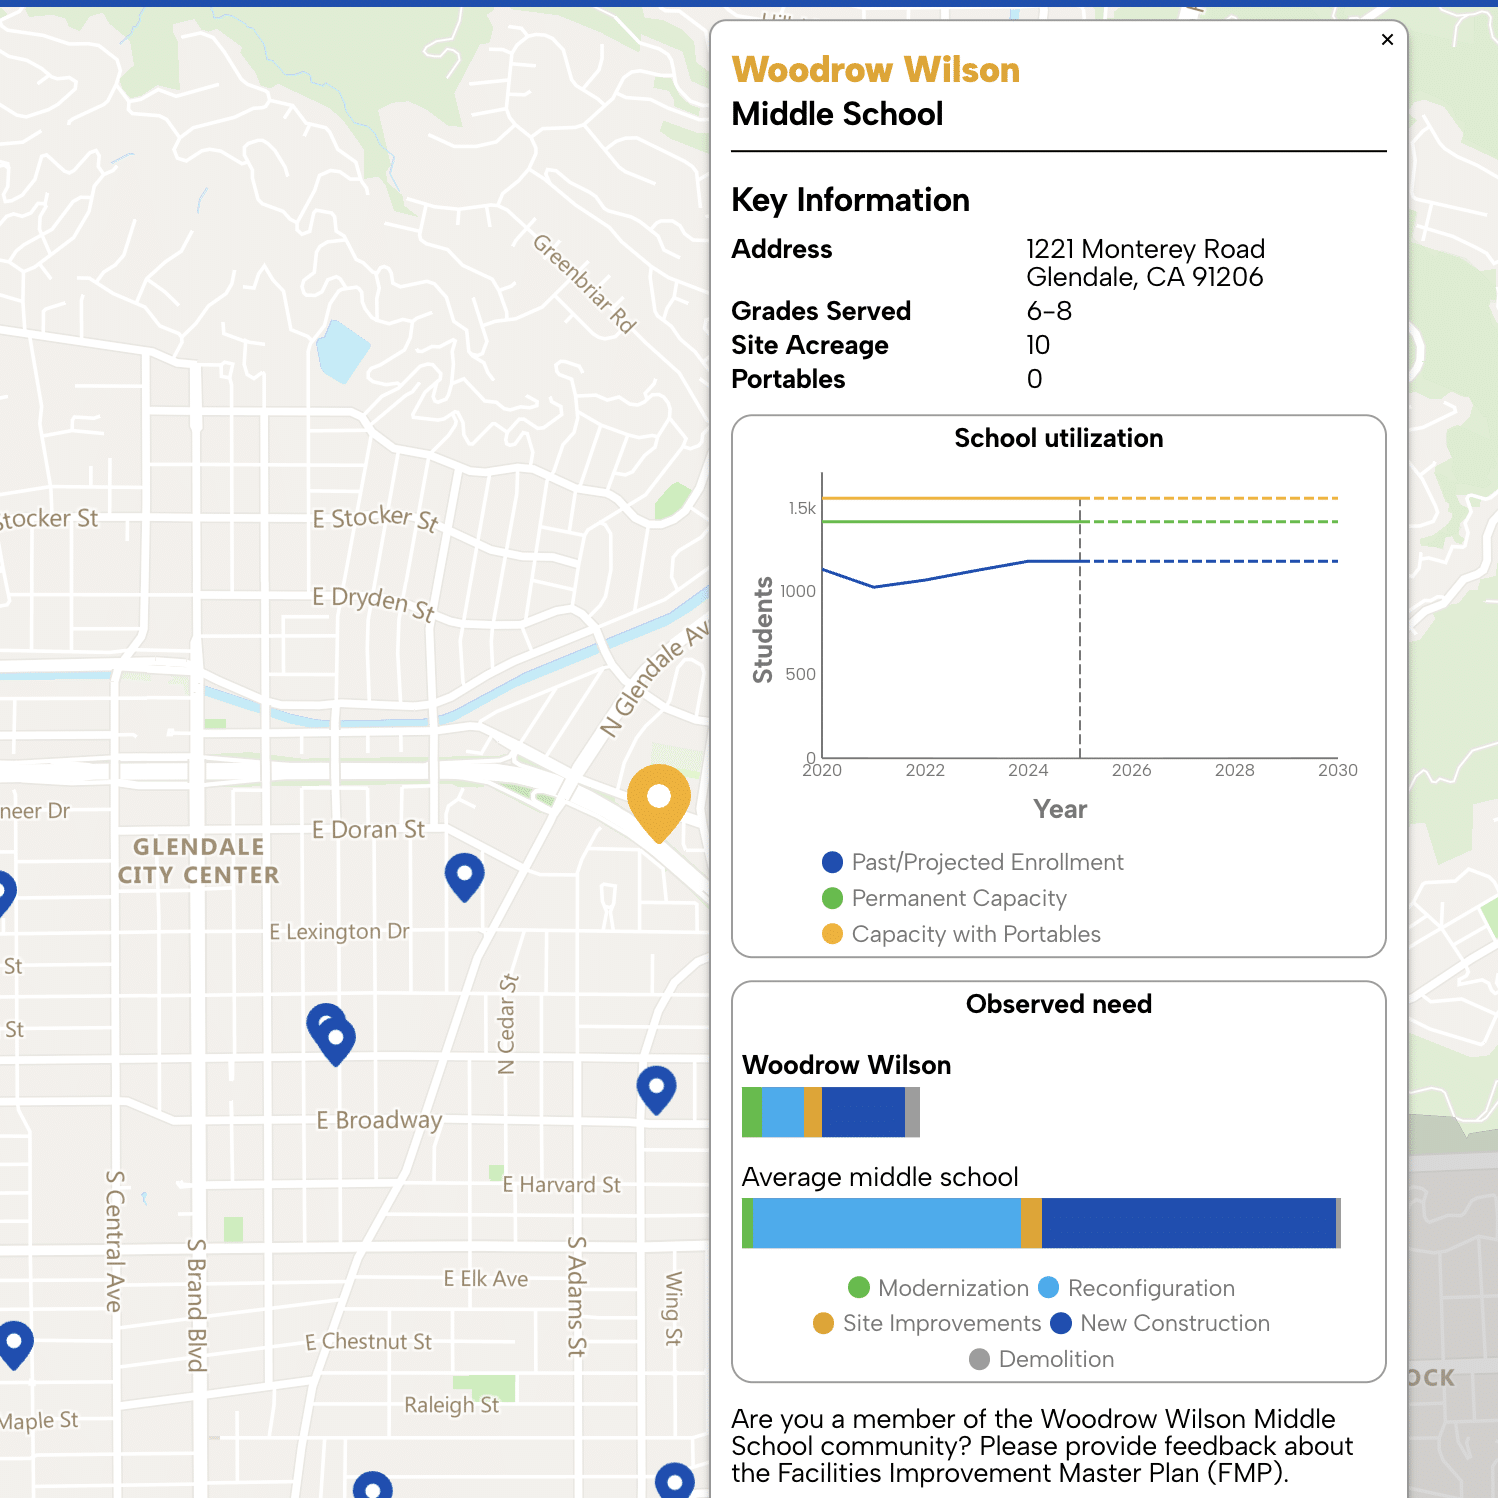Click the selected yellow Woodrow Wilson map pin

(658, 800)
